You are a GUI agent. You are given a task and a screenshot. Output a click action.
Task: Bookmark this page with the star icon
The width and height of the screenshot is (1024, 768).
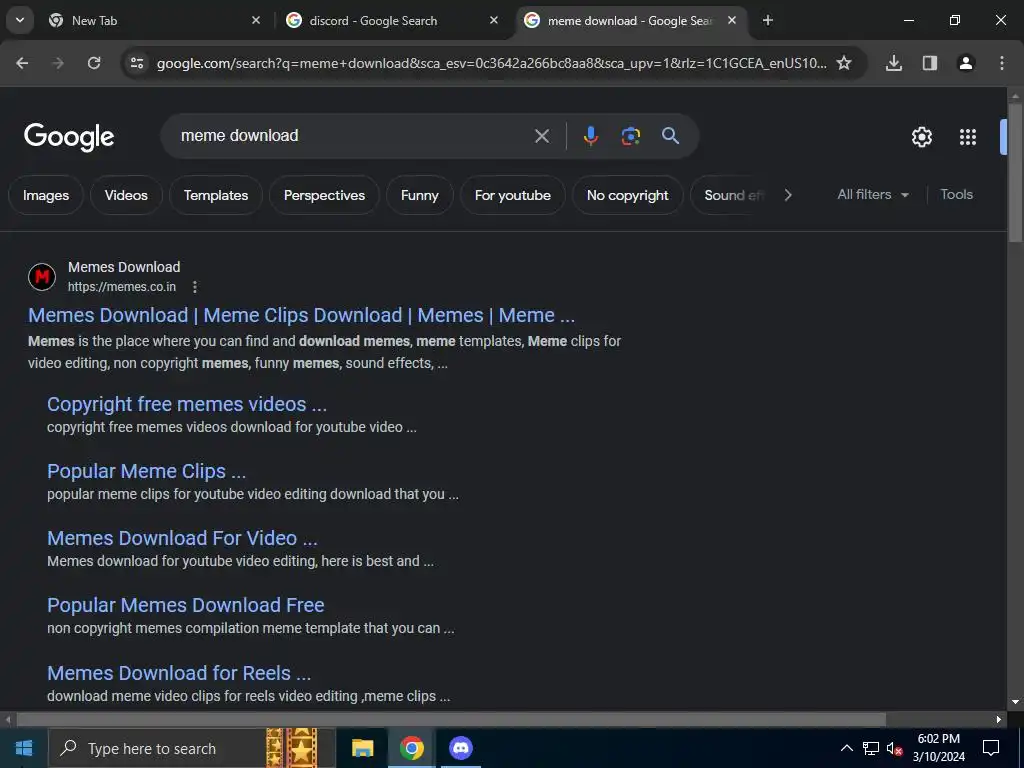[844, 63]
